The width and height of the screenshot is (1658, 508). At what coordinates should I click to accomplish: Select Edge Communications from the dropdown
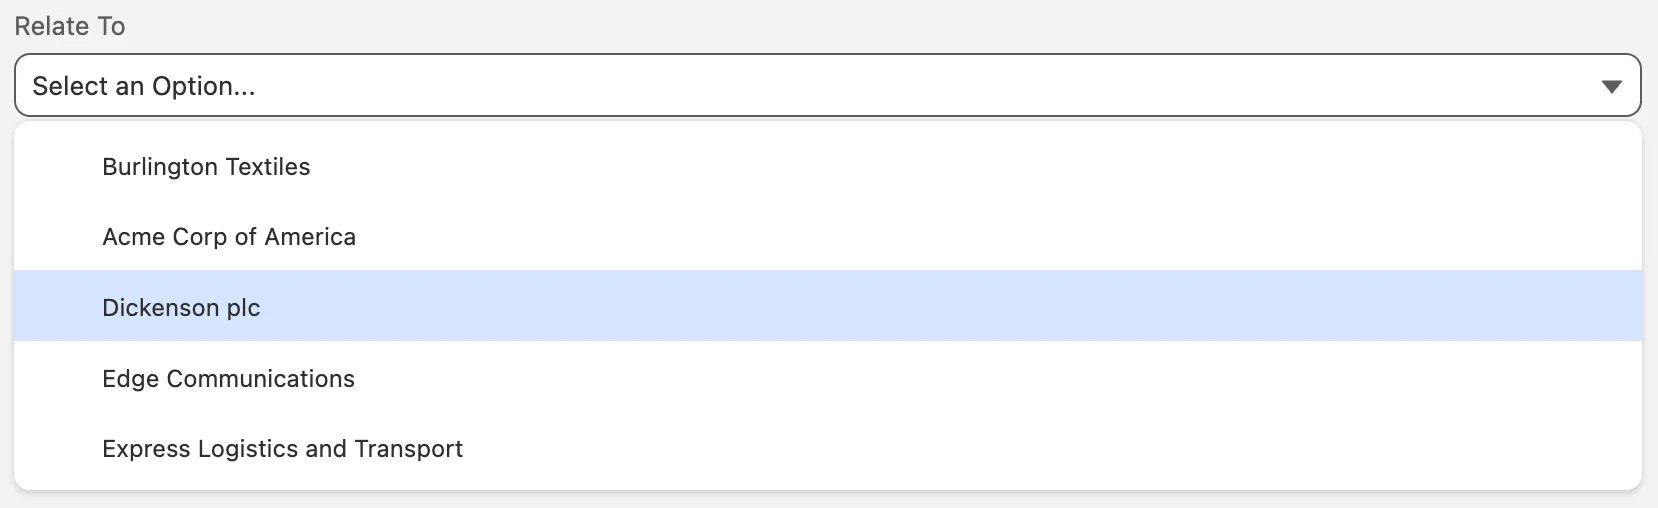coord(228,379)
